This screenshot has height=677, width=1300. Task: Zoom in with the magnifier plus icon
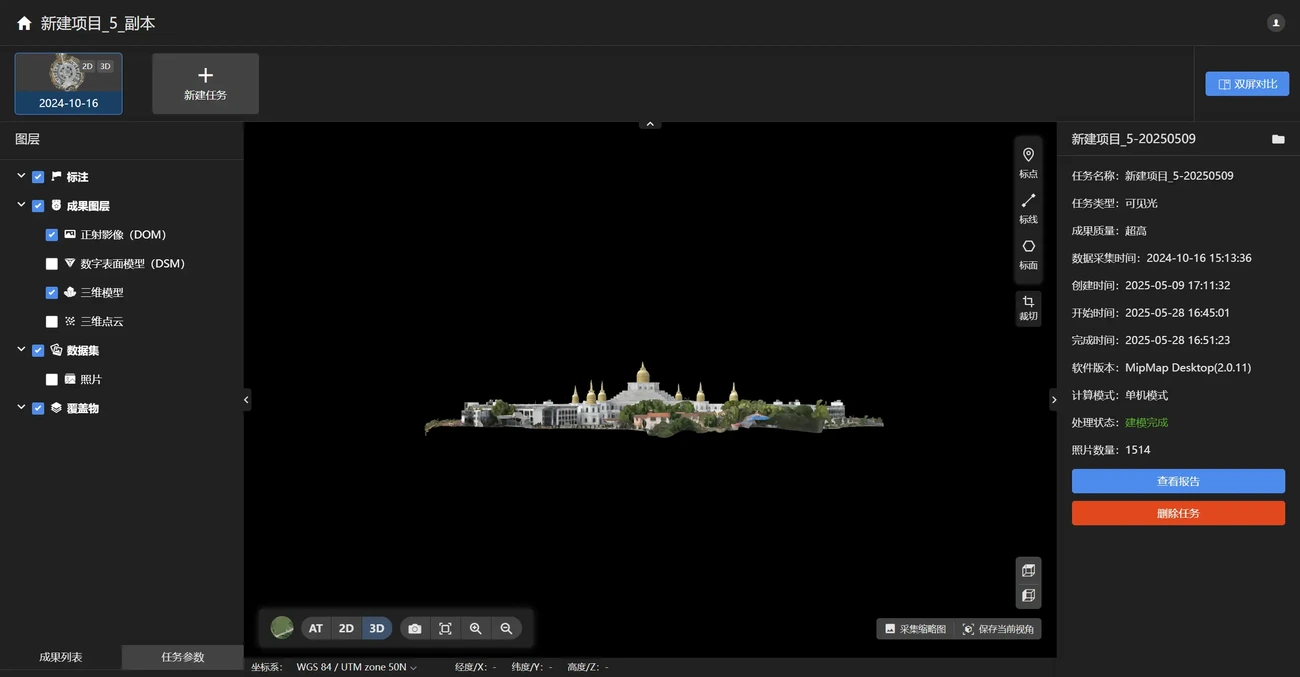(x=476, y=629)
